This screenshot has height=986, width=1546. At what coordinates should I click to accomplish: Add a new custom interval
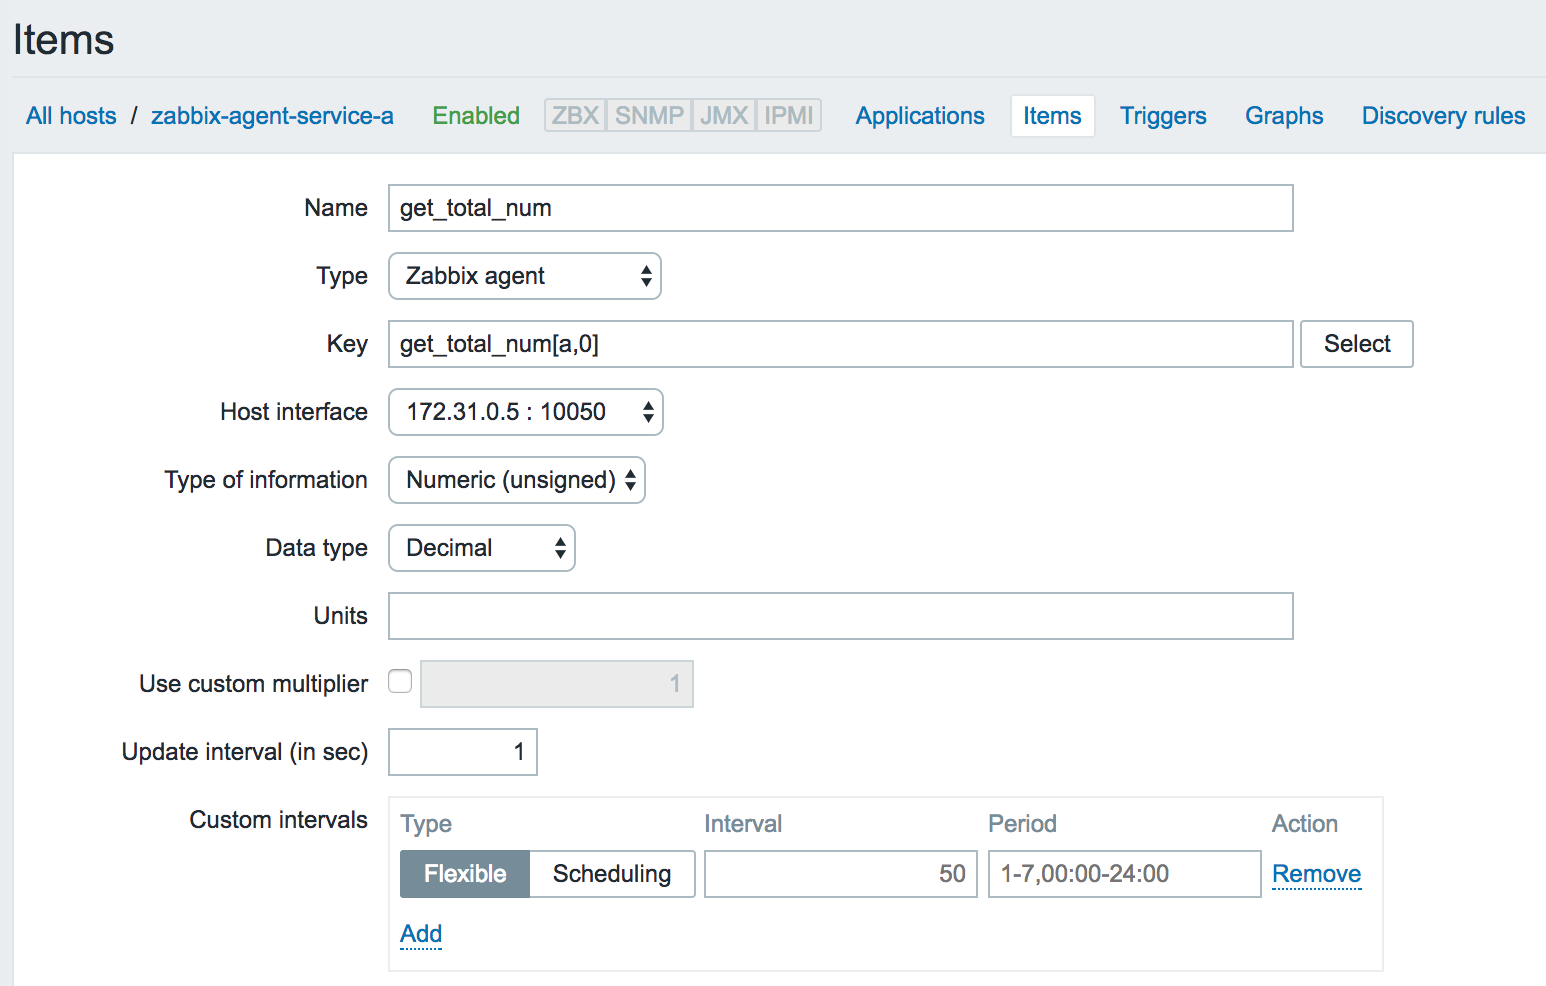point(421,934)
